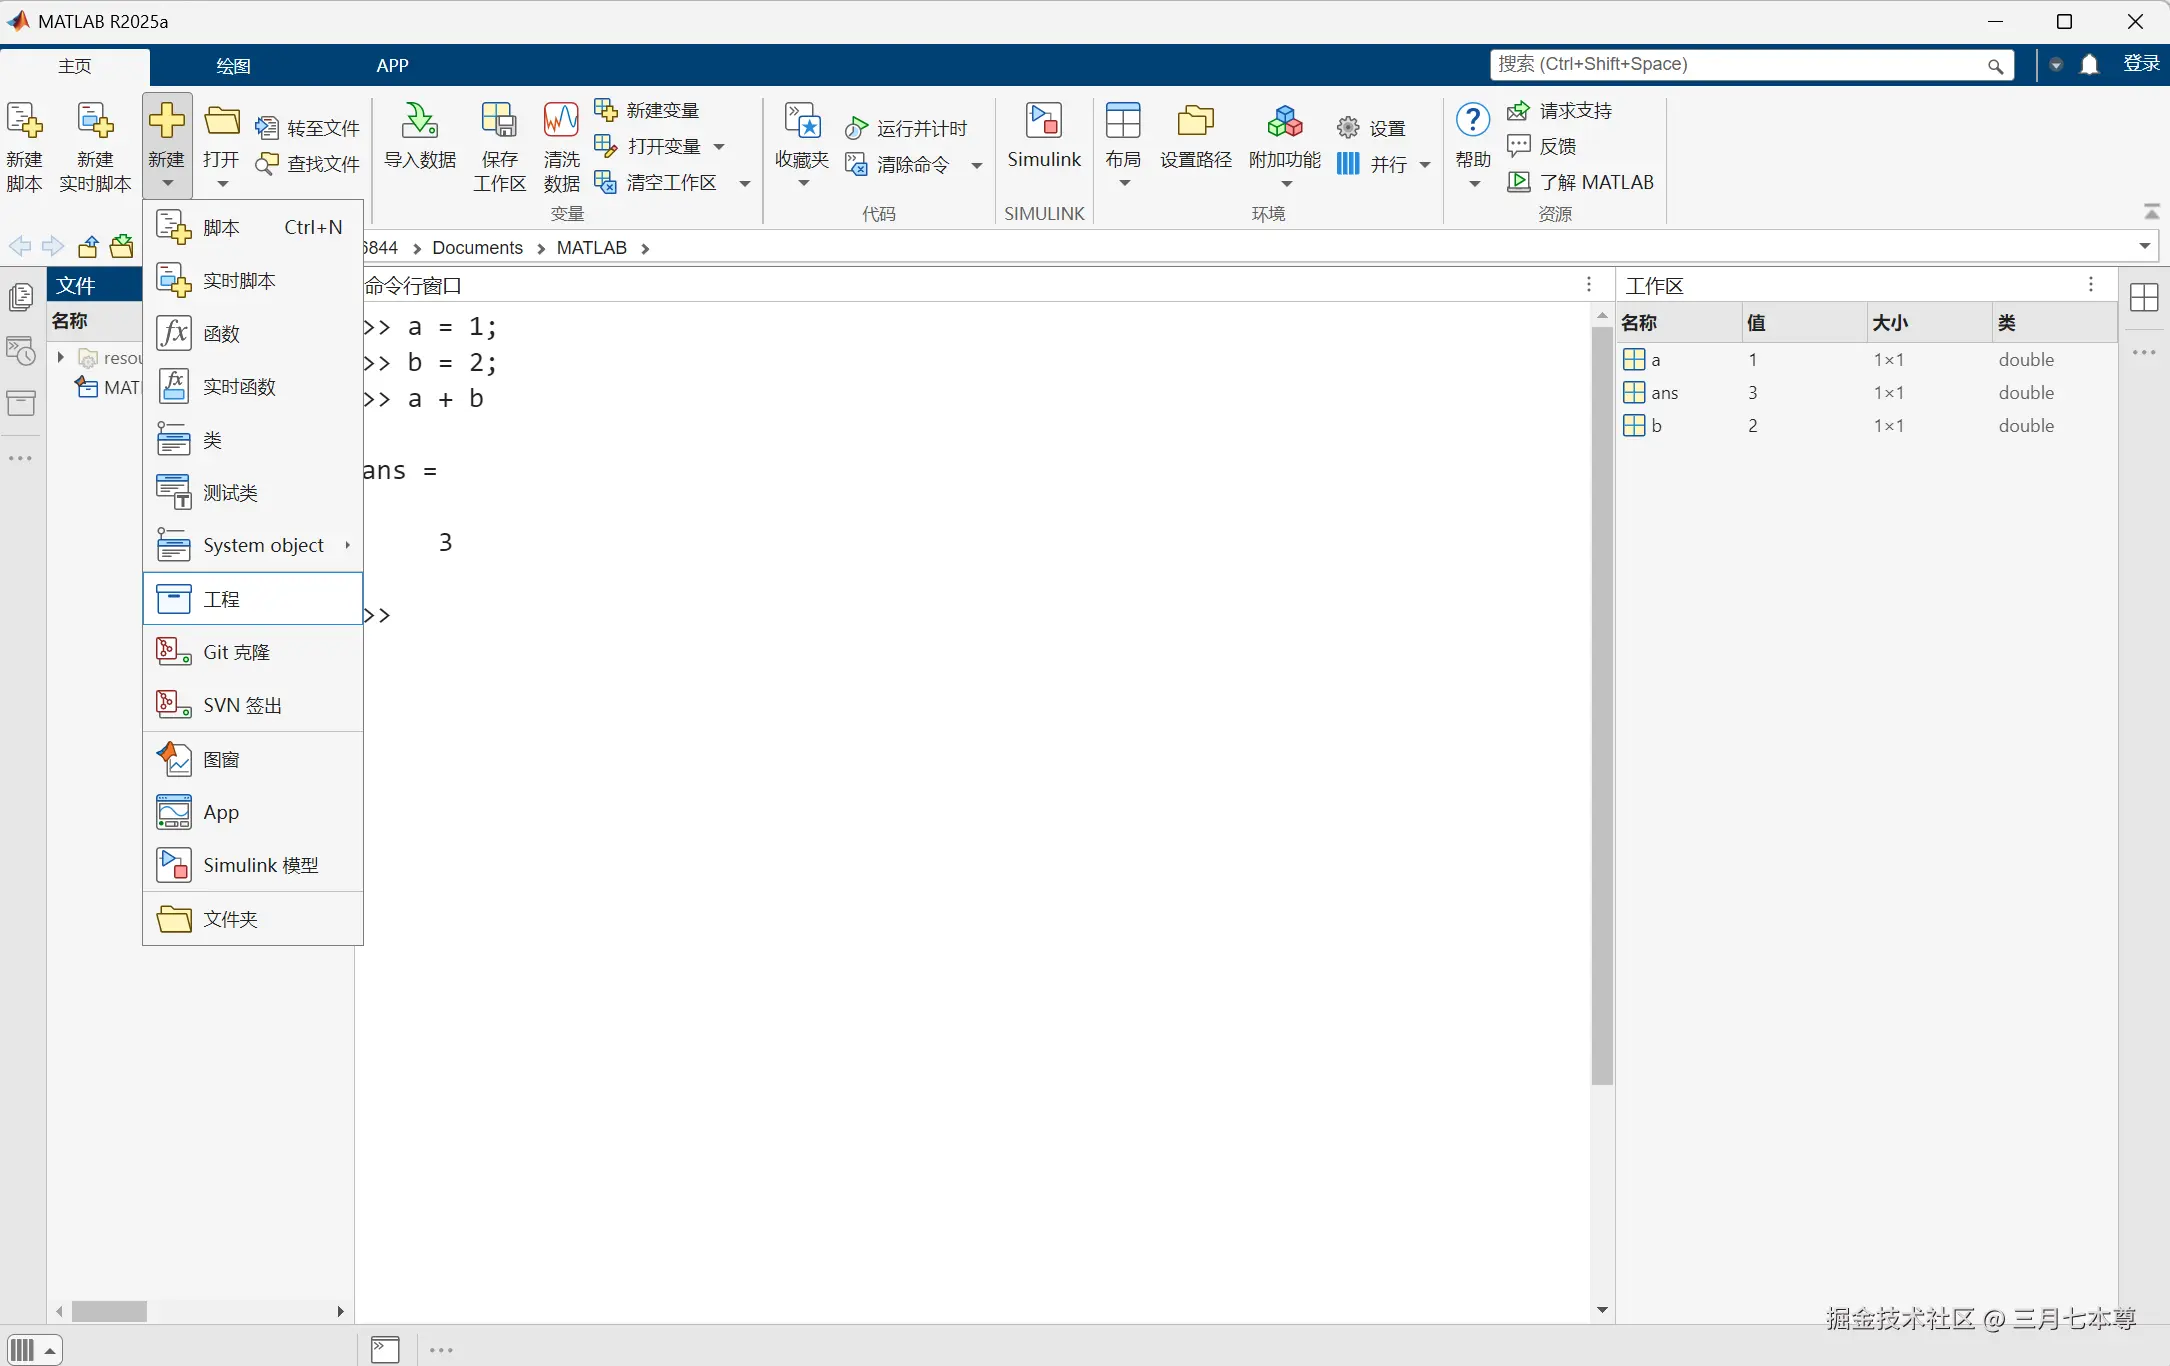This screenshot has height=1366, width=2170.
Task: Open the Preferences gear (设置)
Action: pyautogui.click(x=1372, y=128)
